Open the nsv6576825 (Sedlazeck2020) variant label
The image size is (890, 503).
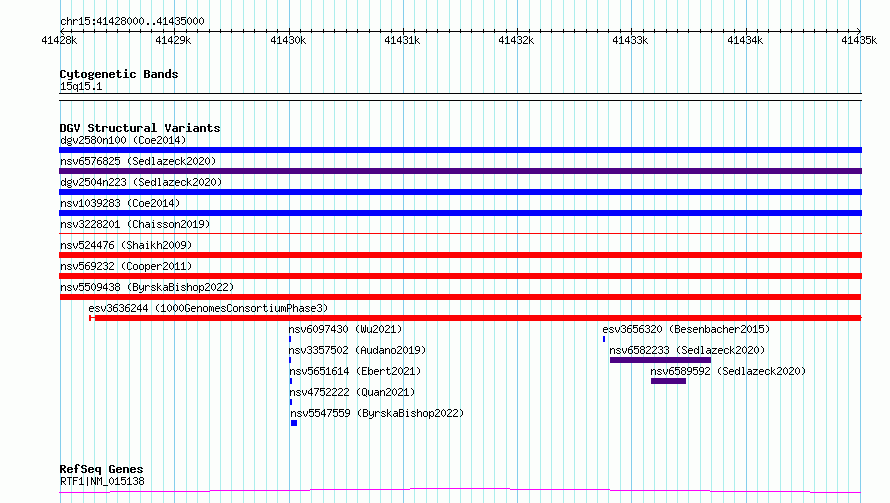[138, 161]
